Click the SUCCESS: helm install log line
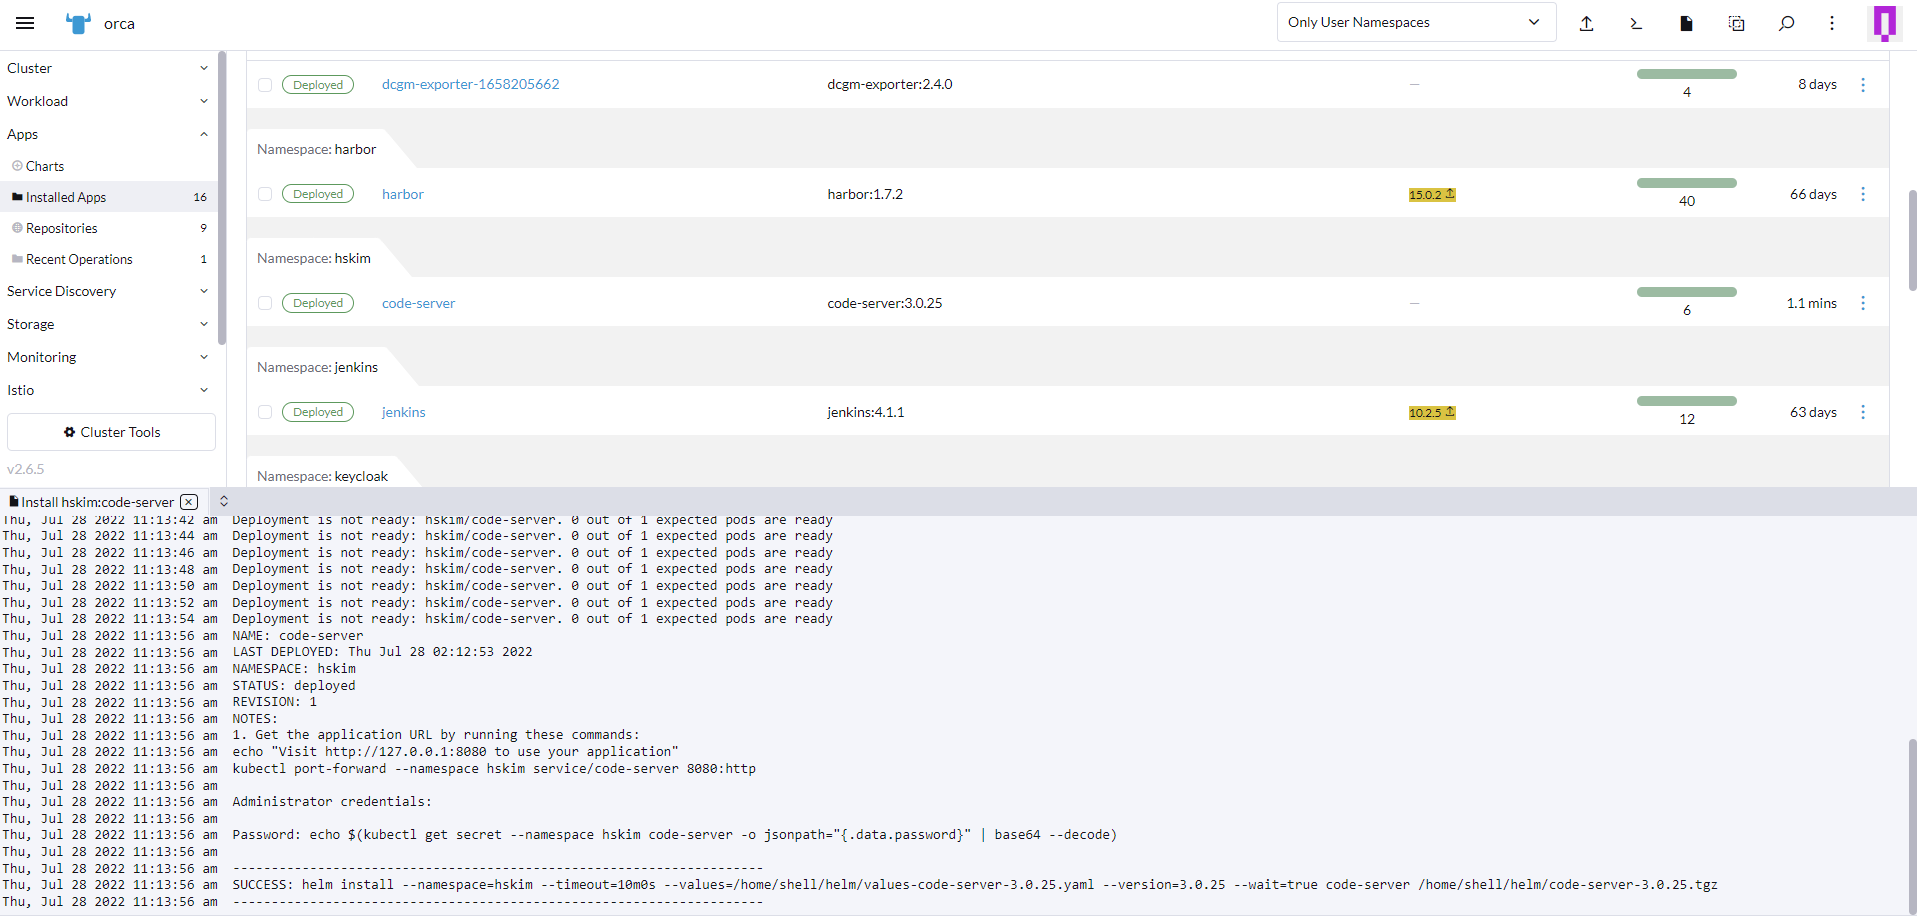Viewport: 1917px width, 919px height. pos(975,885)
